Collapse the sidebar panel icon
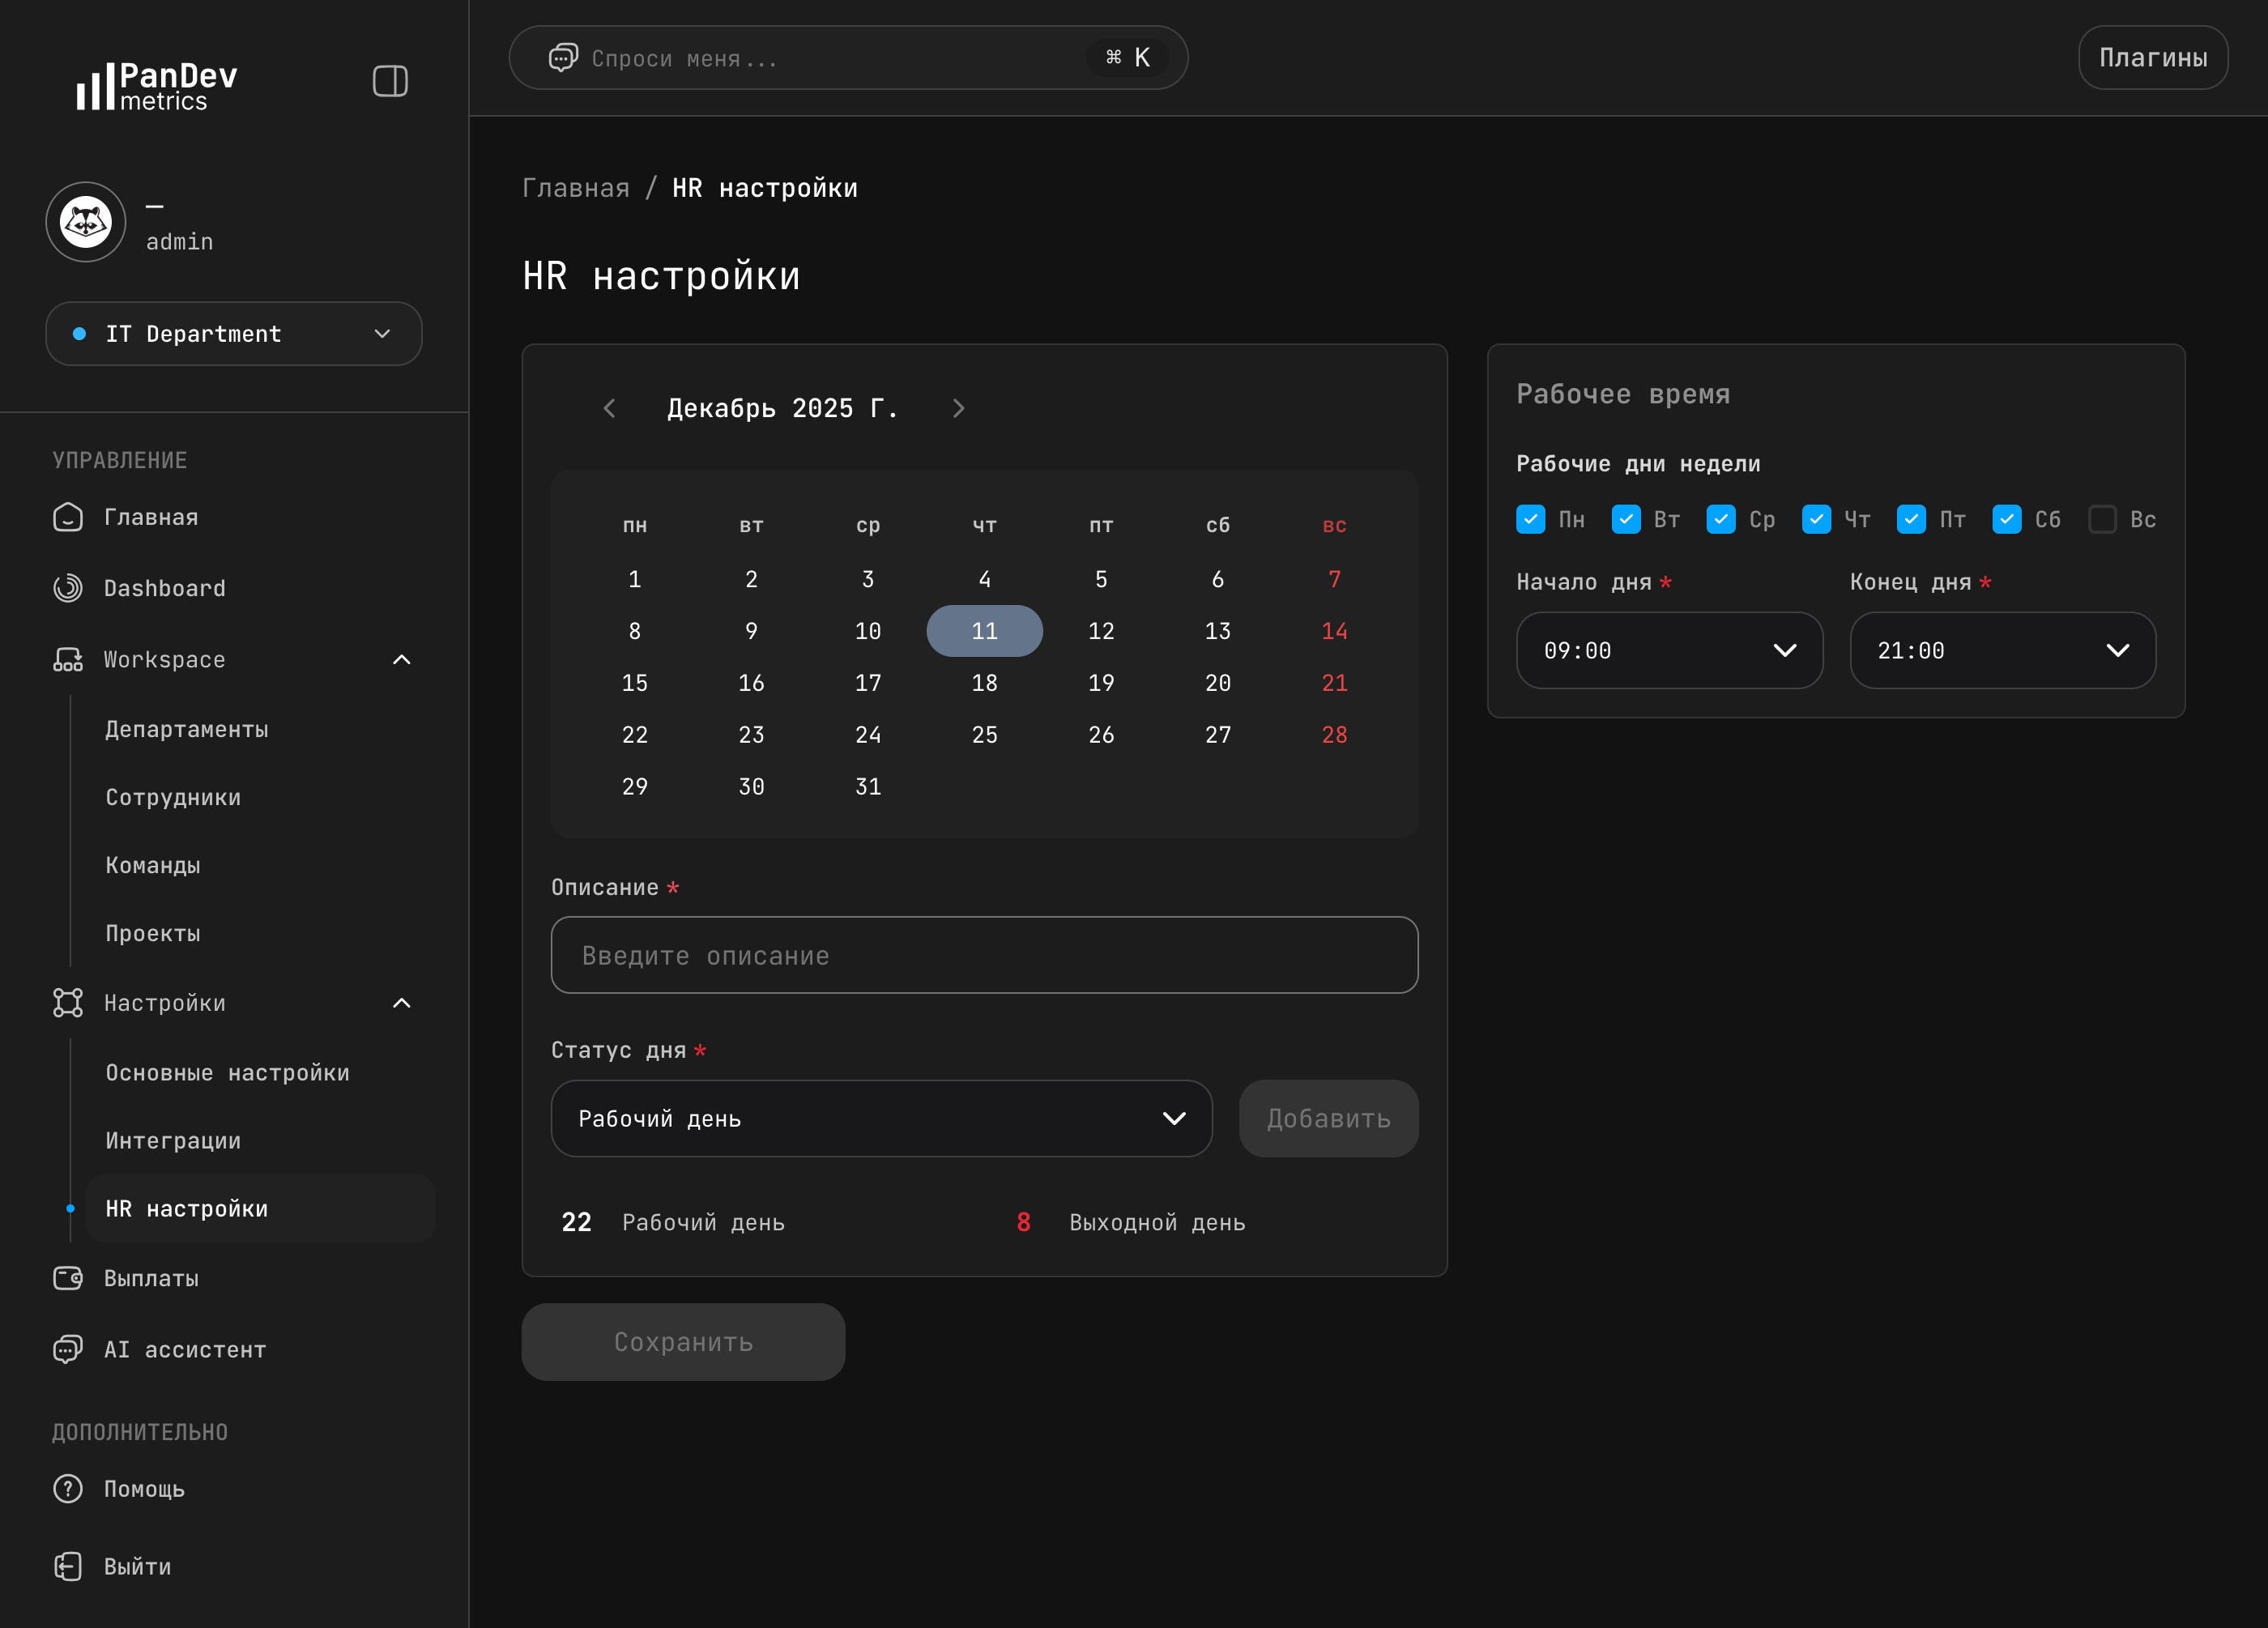This screenshot has width=2268, height=1628. click(x=390, y=81)
